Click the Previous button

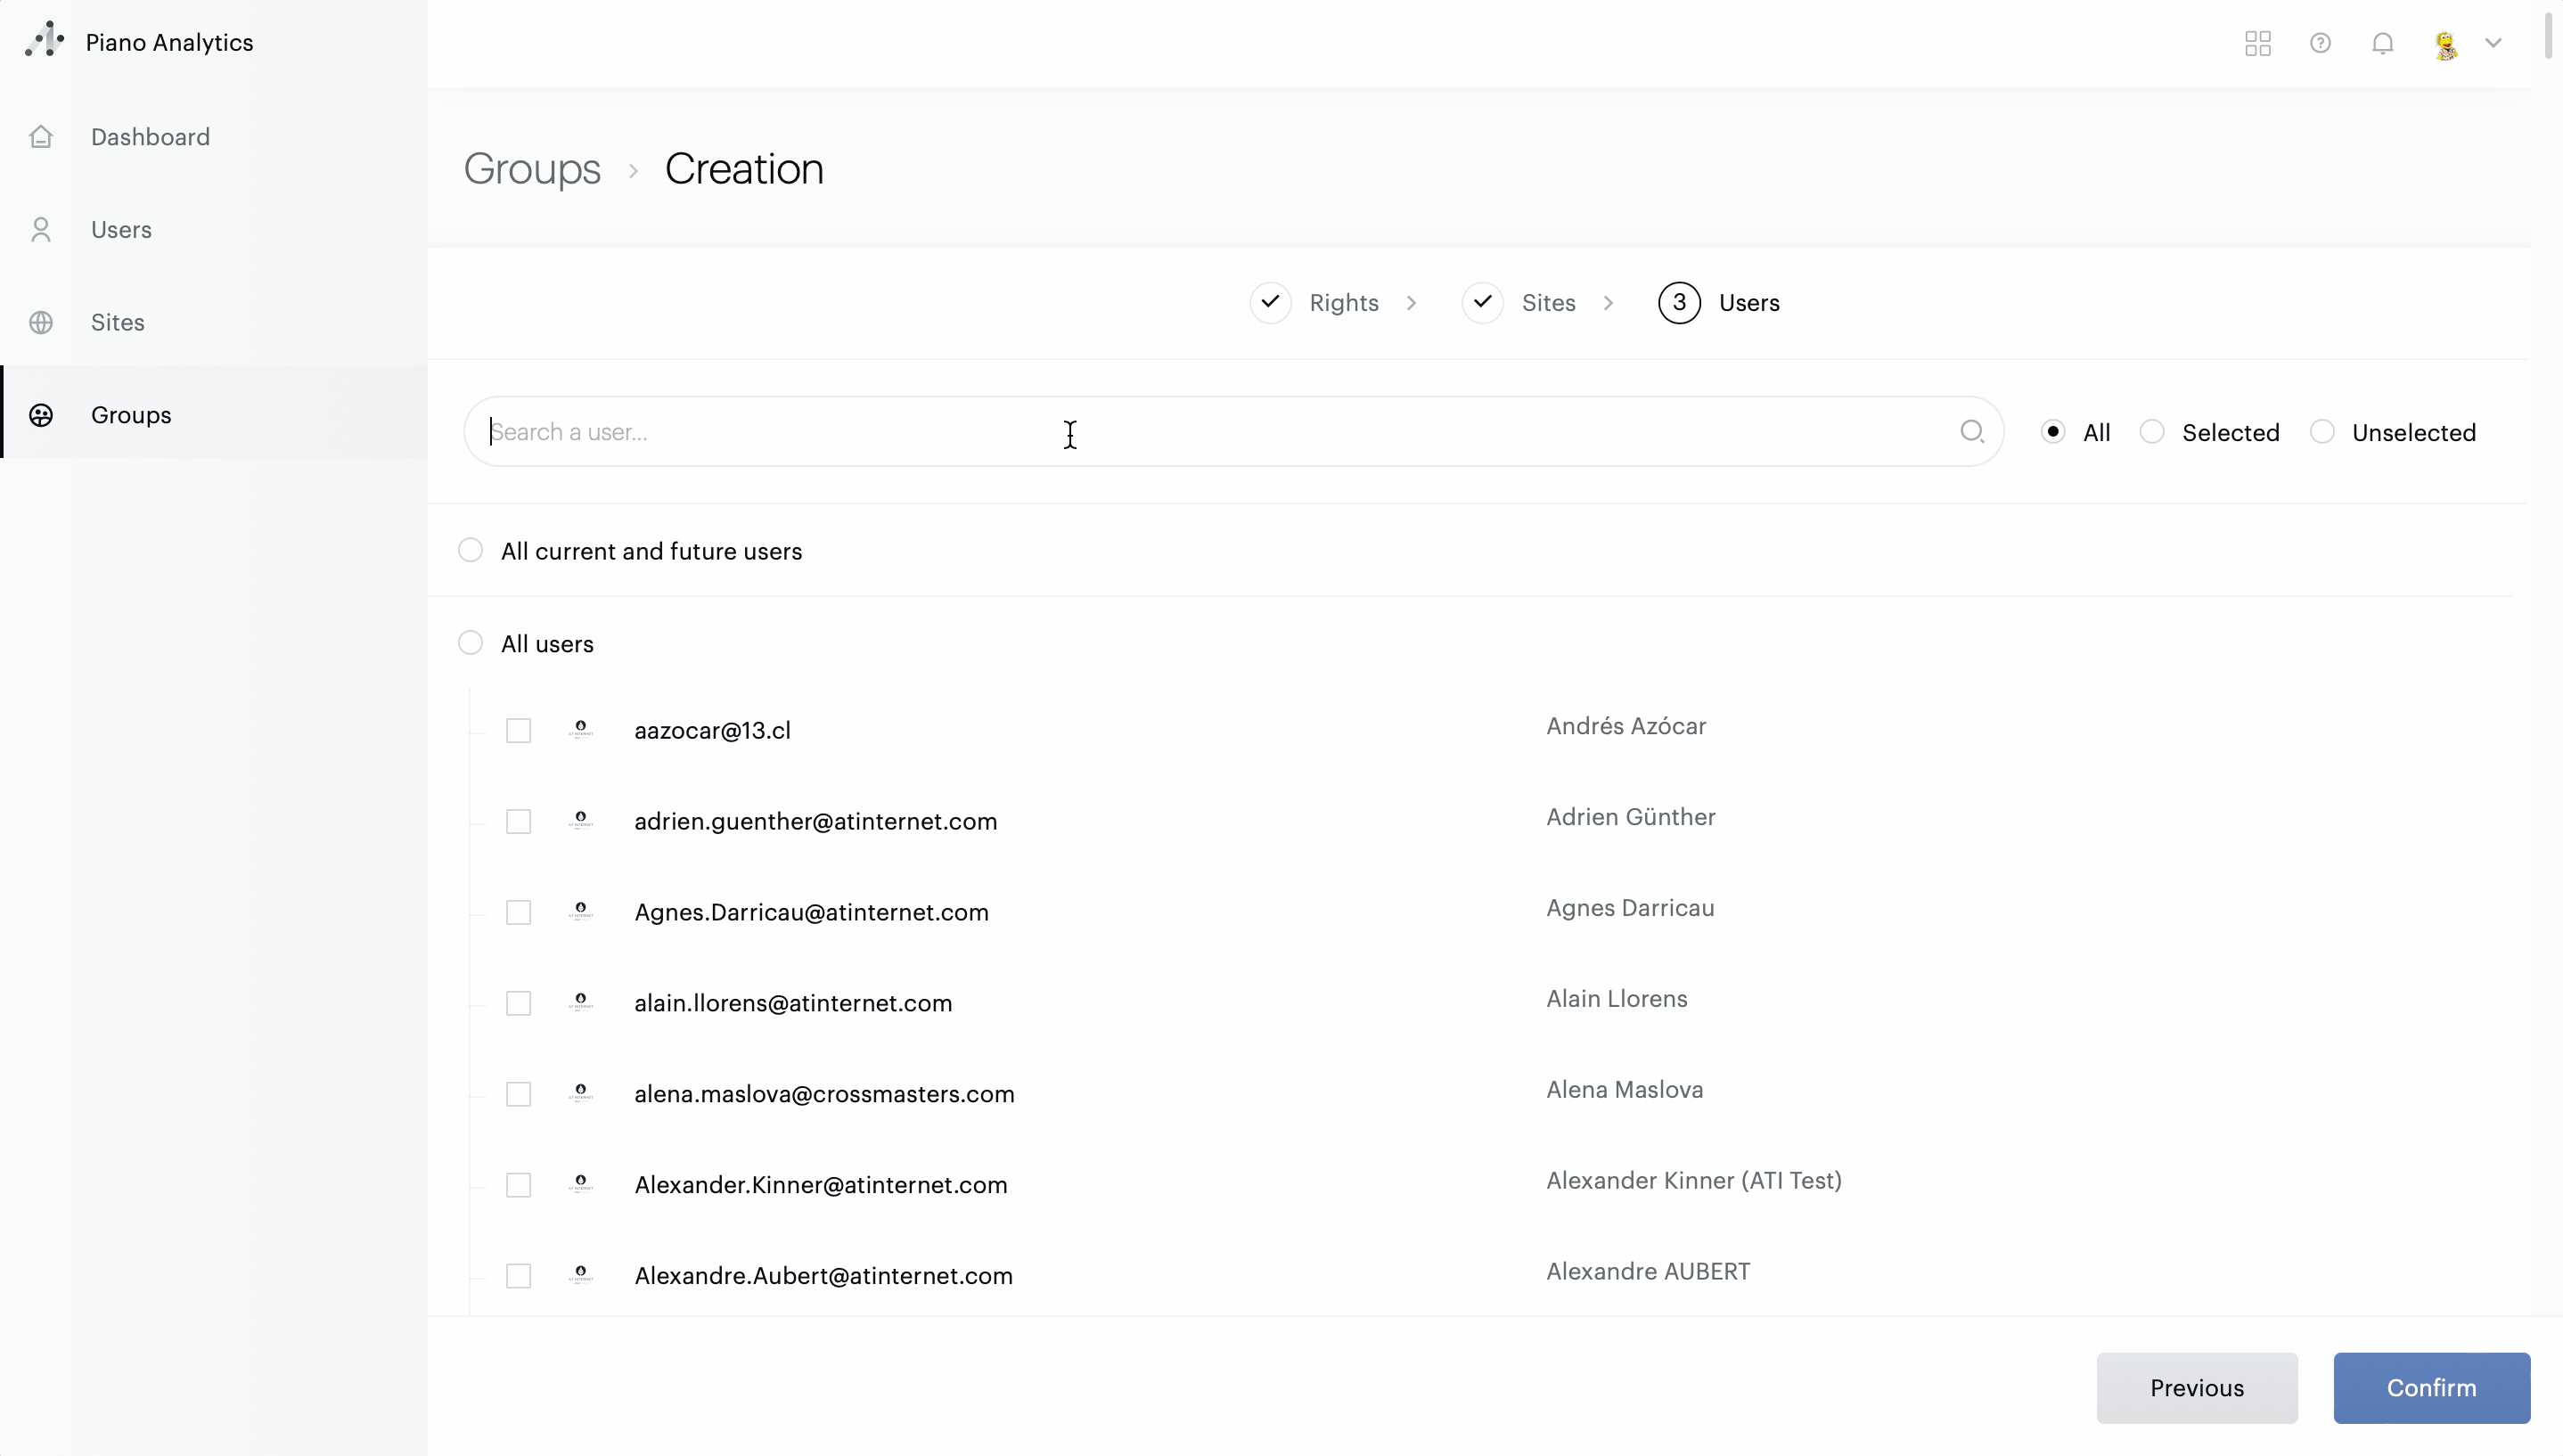pyautogui.click(x=2196, y=1388)
